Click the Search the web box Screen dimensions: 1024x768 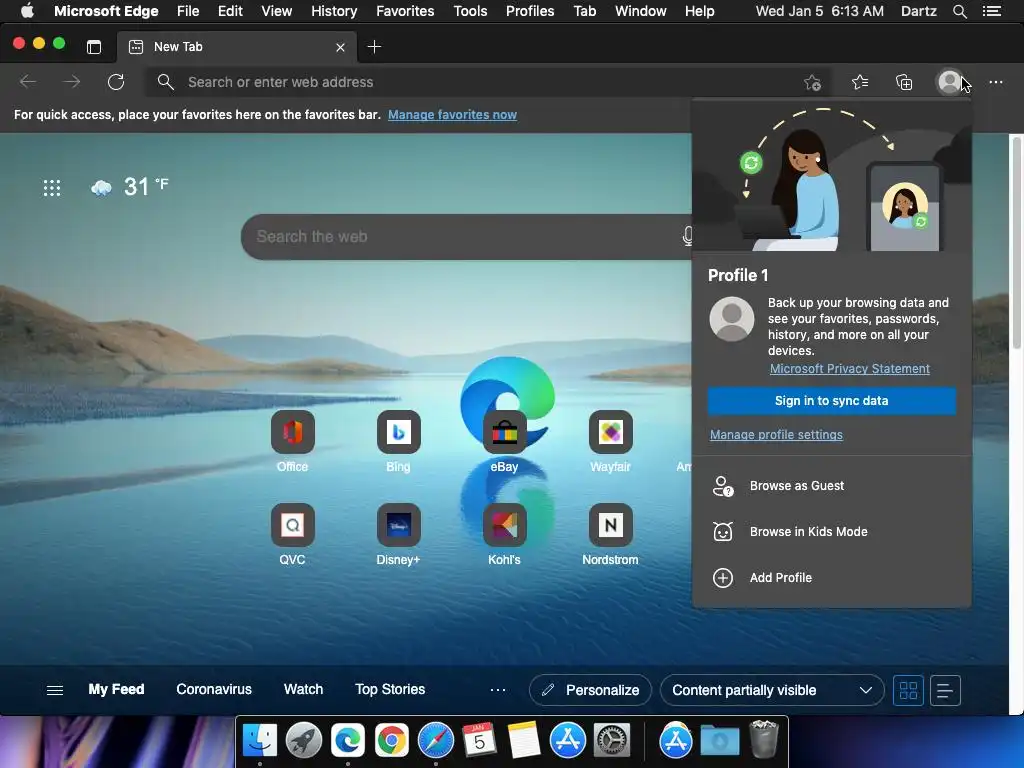click(x=467, y=236)
